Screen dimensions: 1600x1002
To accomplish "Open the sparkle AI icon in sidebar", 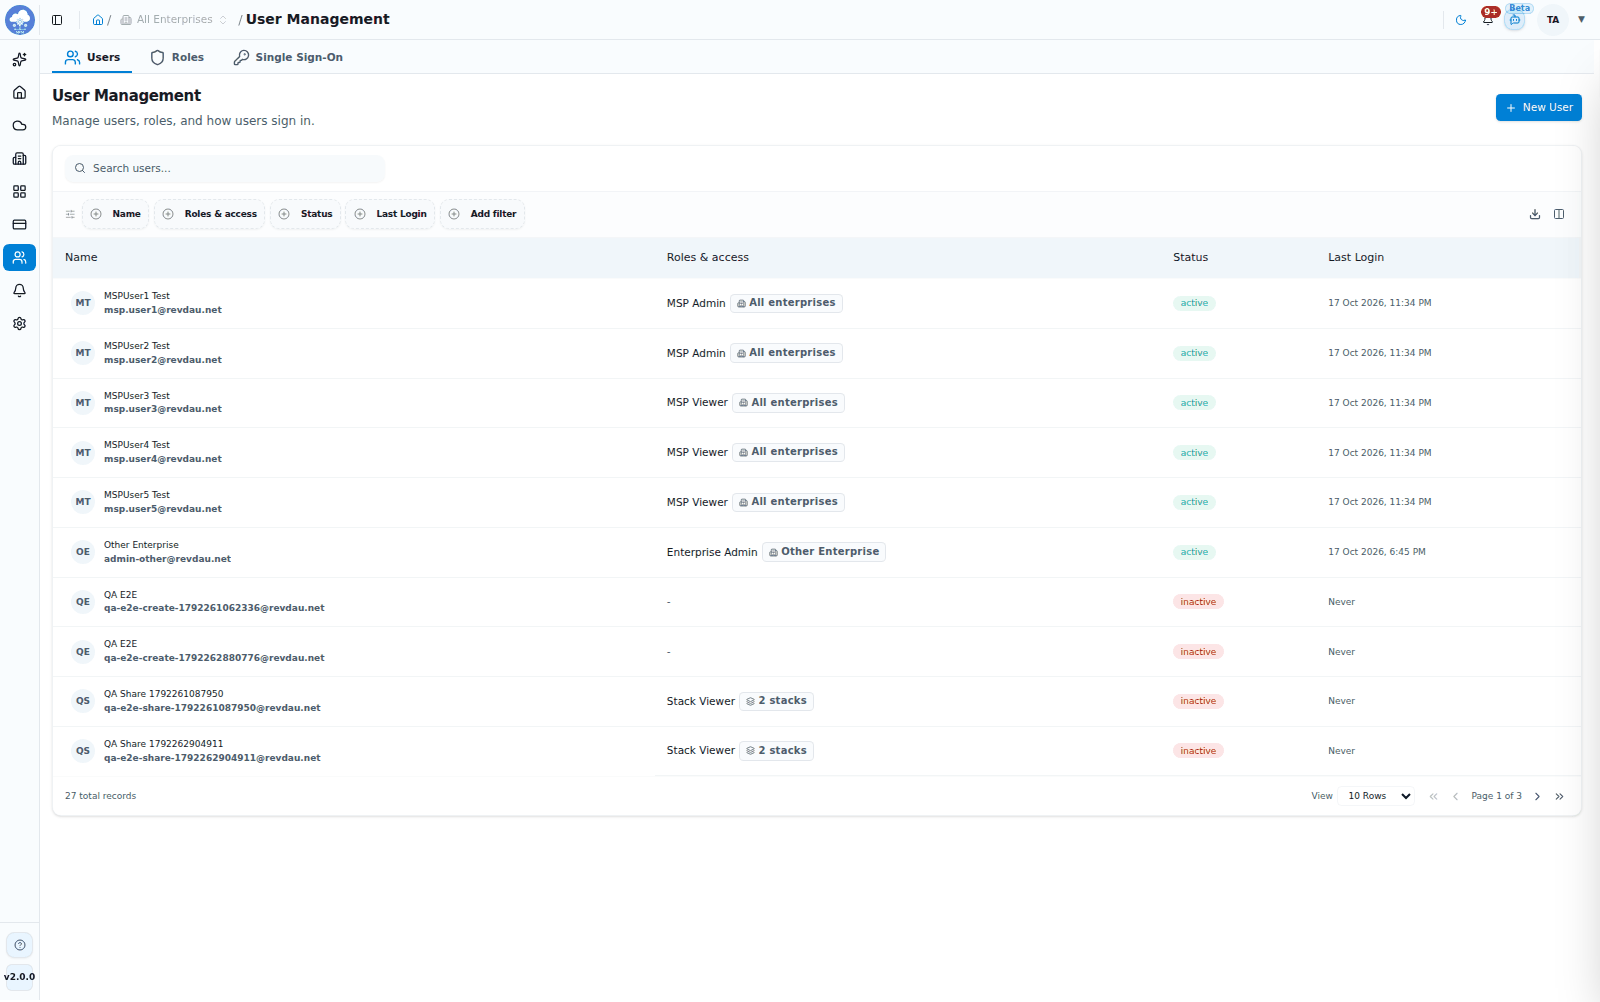I will click(19, 60).
